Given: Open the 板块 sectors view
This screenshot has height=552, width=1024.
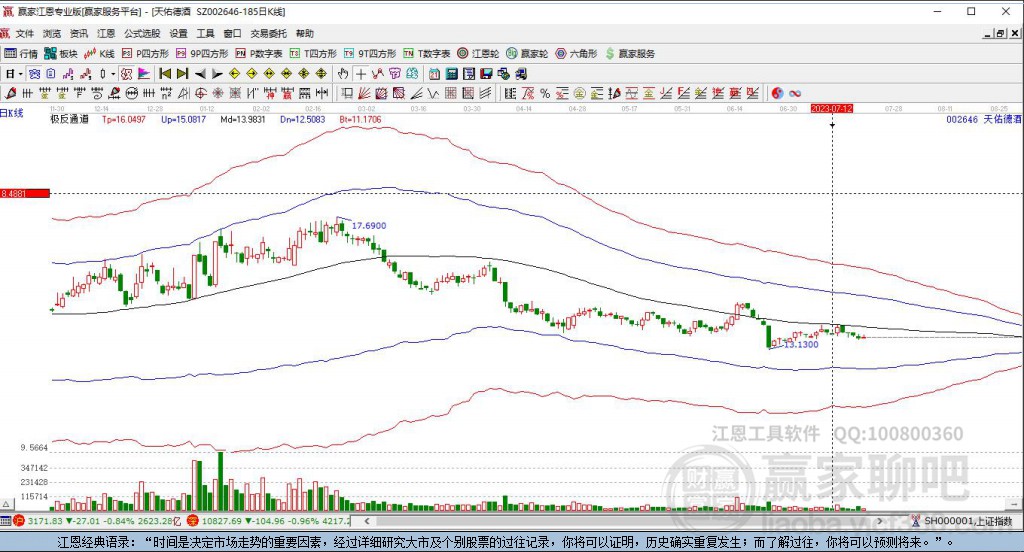Looking at the screenshot, I should click(61, 54).
